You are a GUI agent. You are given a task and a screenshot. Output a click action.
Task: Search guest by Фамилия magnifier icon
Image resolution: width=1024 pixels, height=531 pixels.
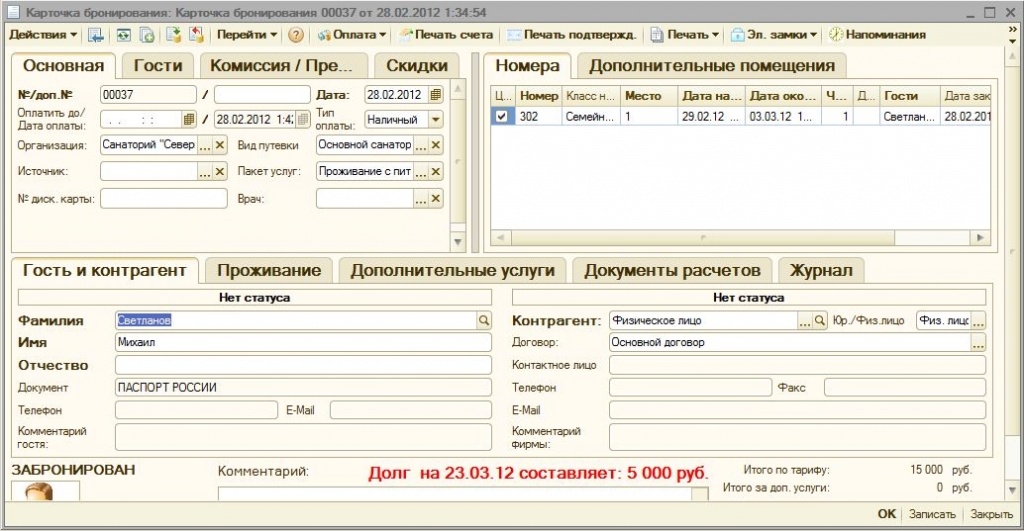tap(484, 320)
